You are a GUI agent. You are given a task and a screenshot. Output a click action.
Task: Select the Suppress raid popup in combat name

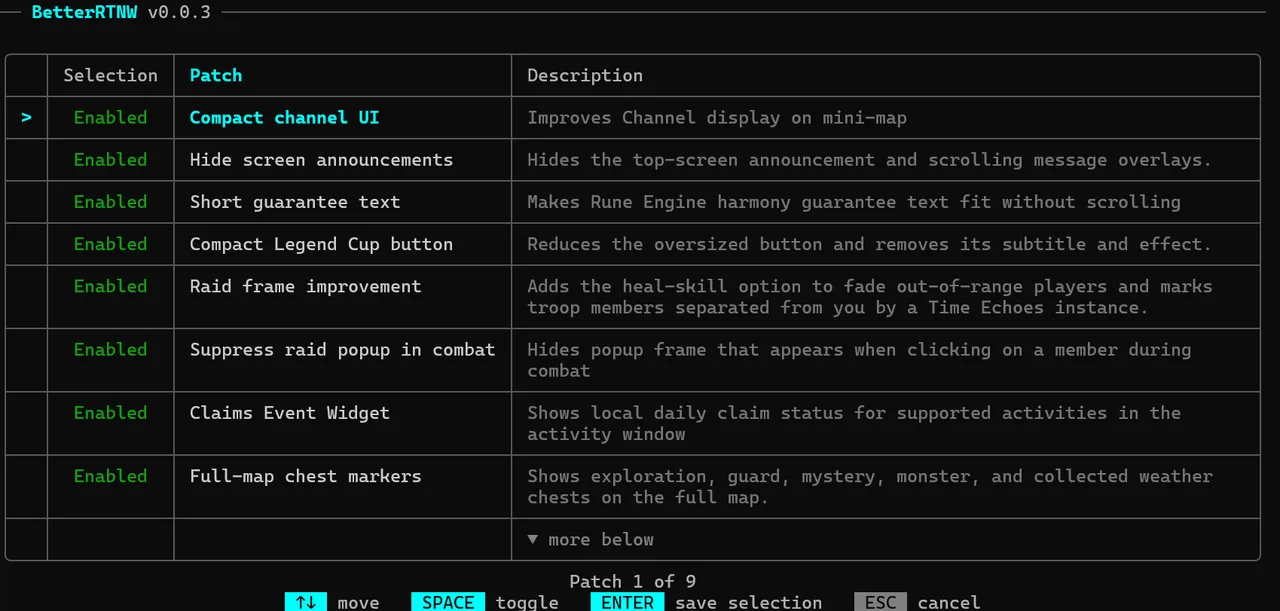[342, 349]
